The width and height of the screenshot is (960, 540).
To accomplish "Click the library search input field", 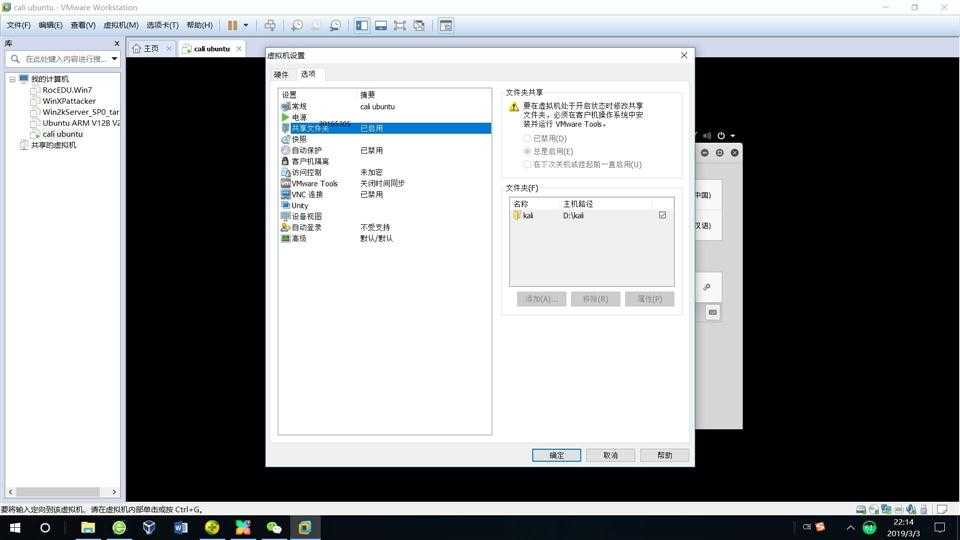I will (x=66, y=59).
